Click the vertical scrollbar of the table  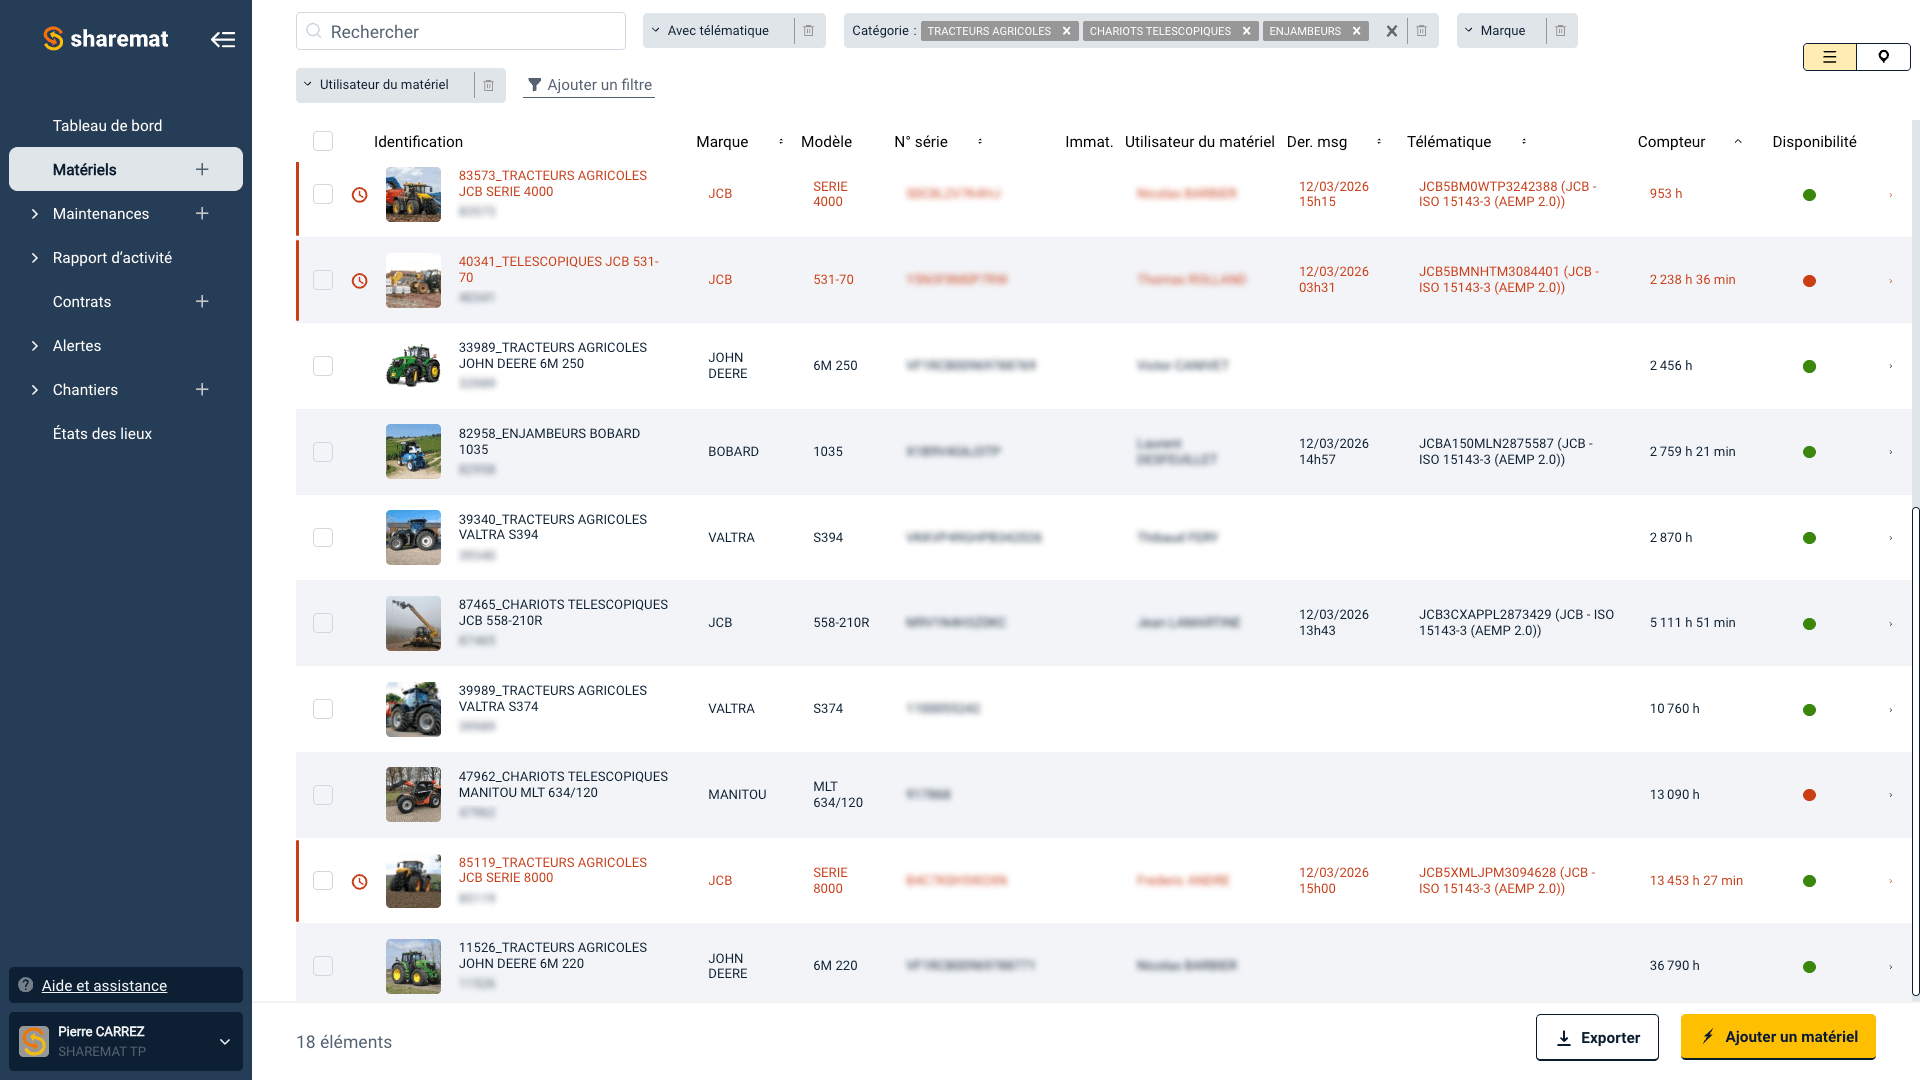point(1915,752)
